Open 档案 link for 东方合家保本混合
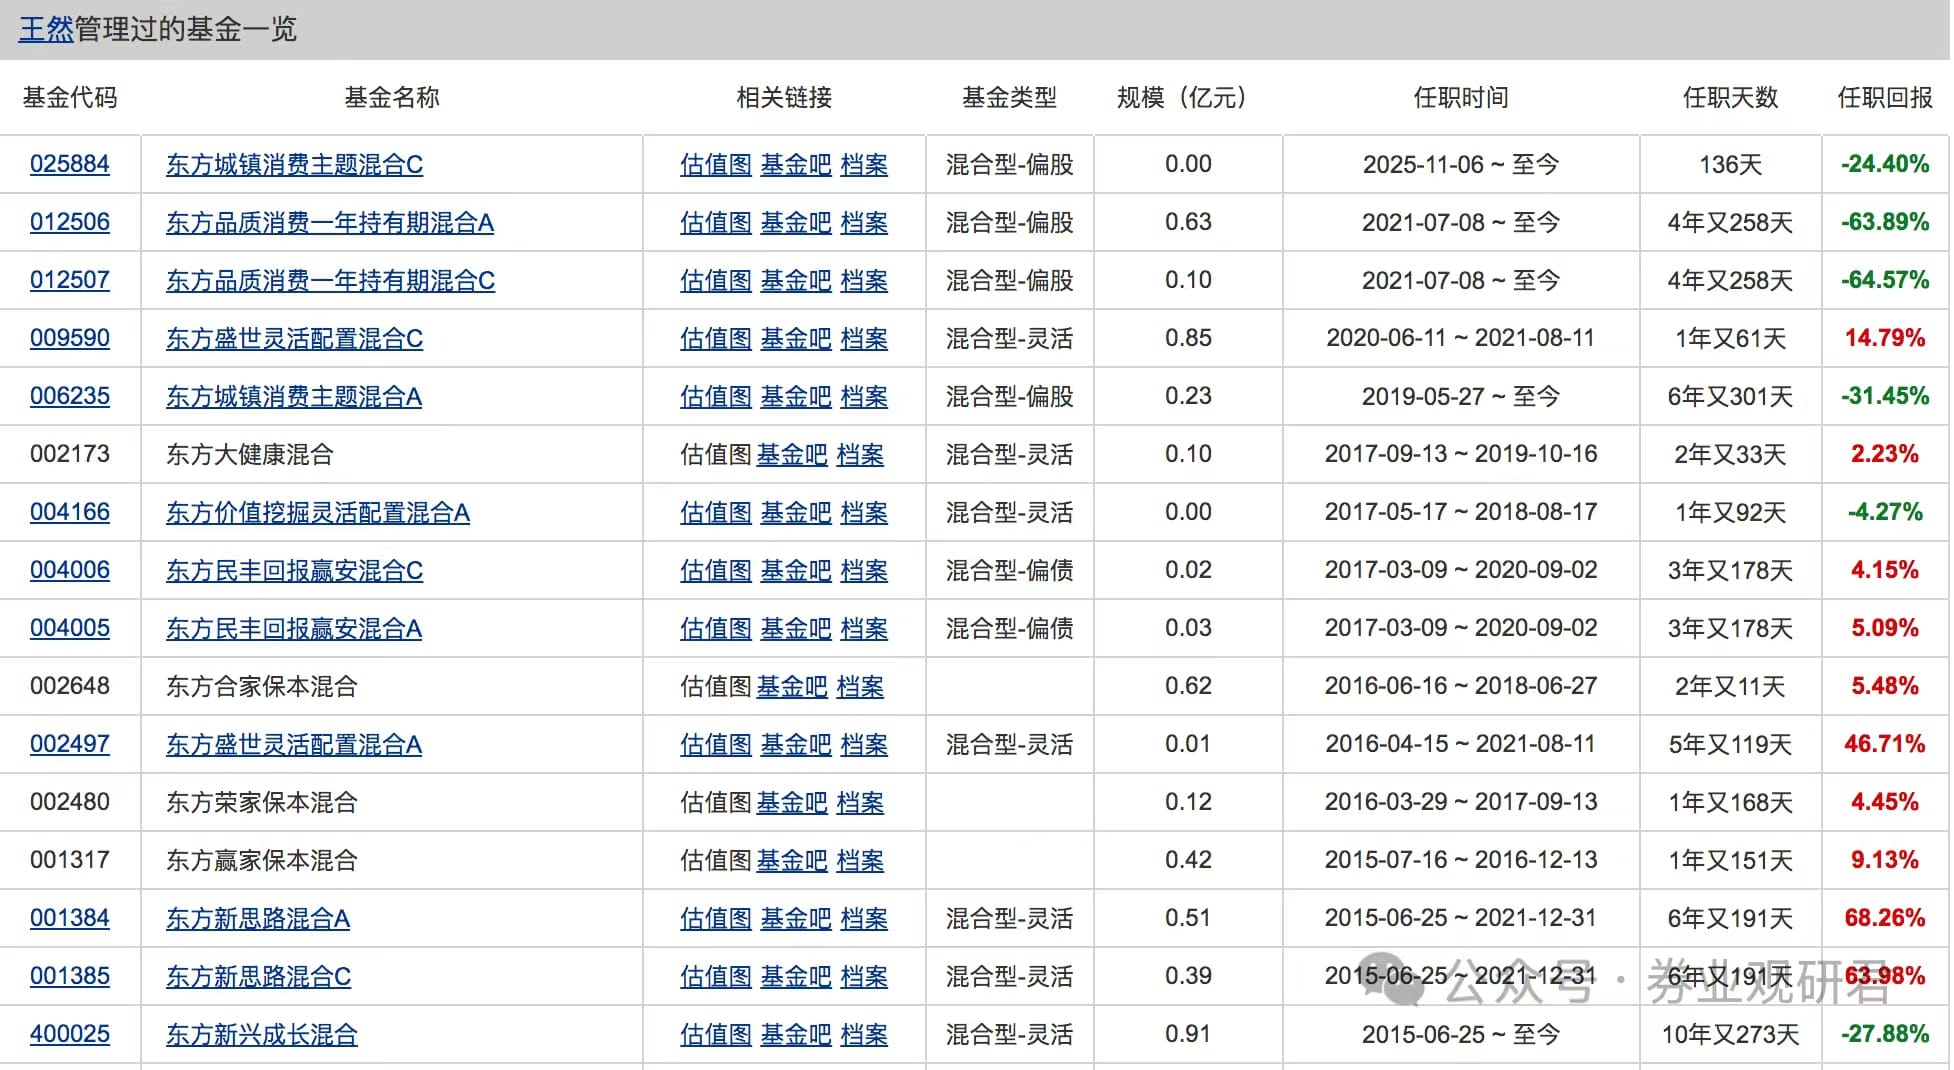1954x1070 pixels. click(859, 687)
